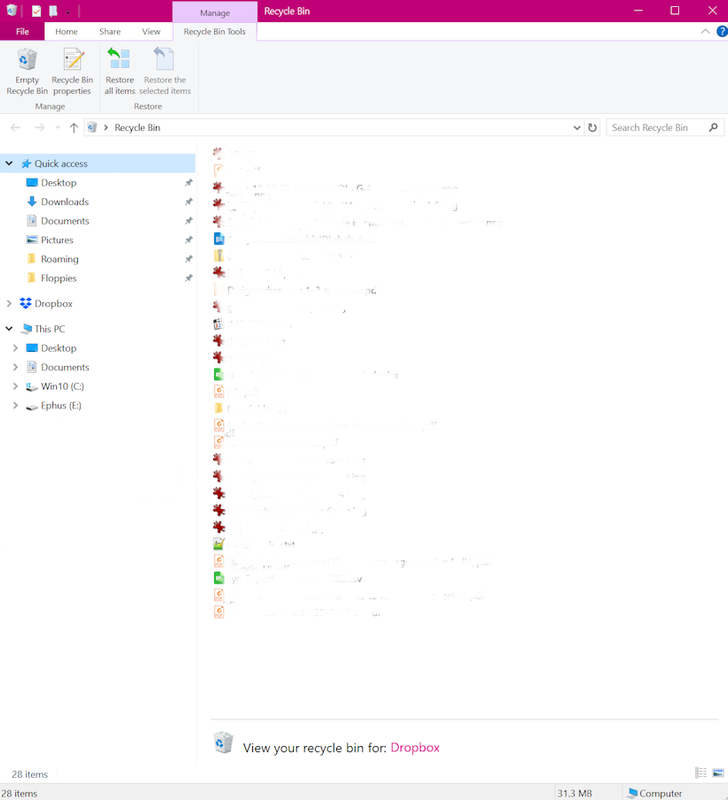Viewport: 728px width, 800px height.
Task: Select Dropbox in navigation pane
Action: tap(54, 304)
